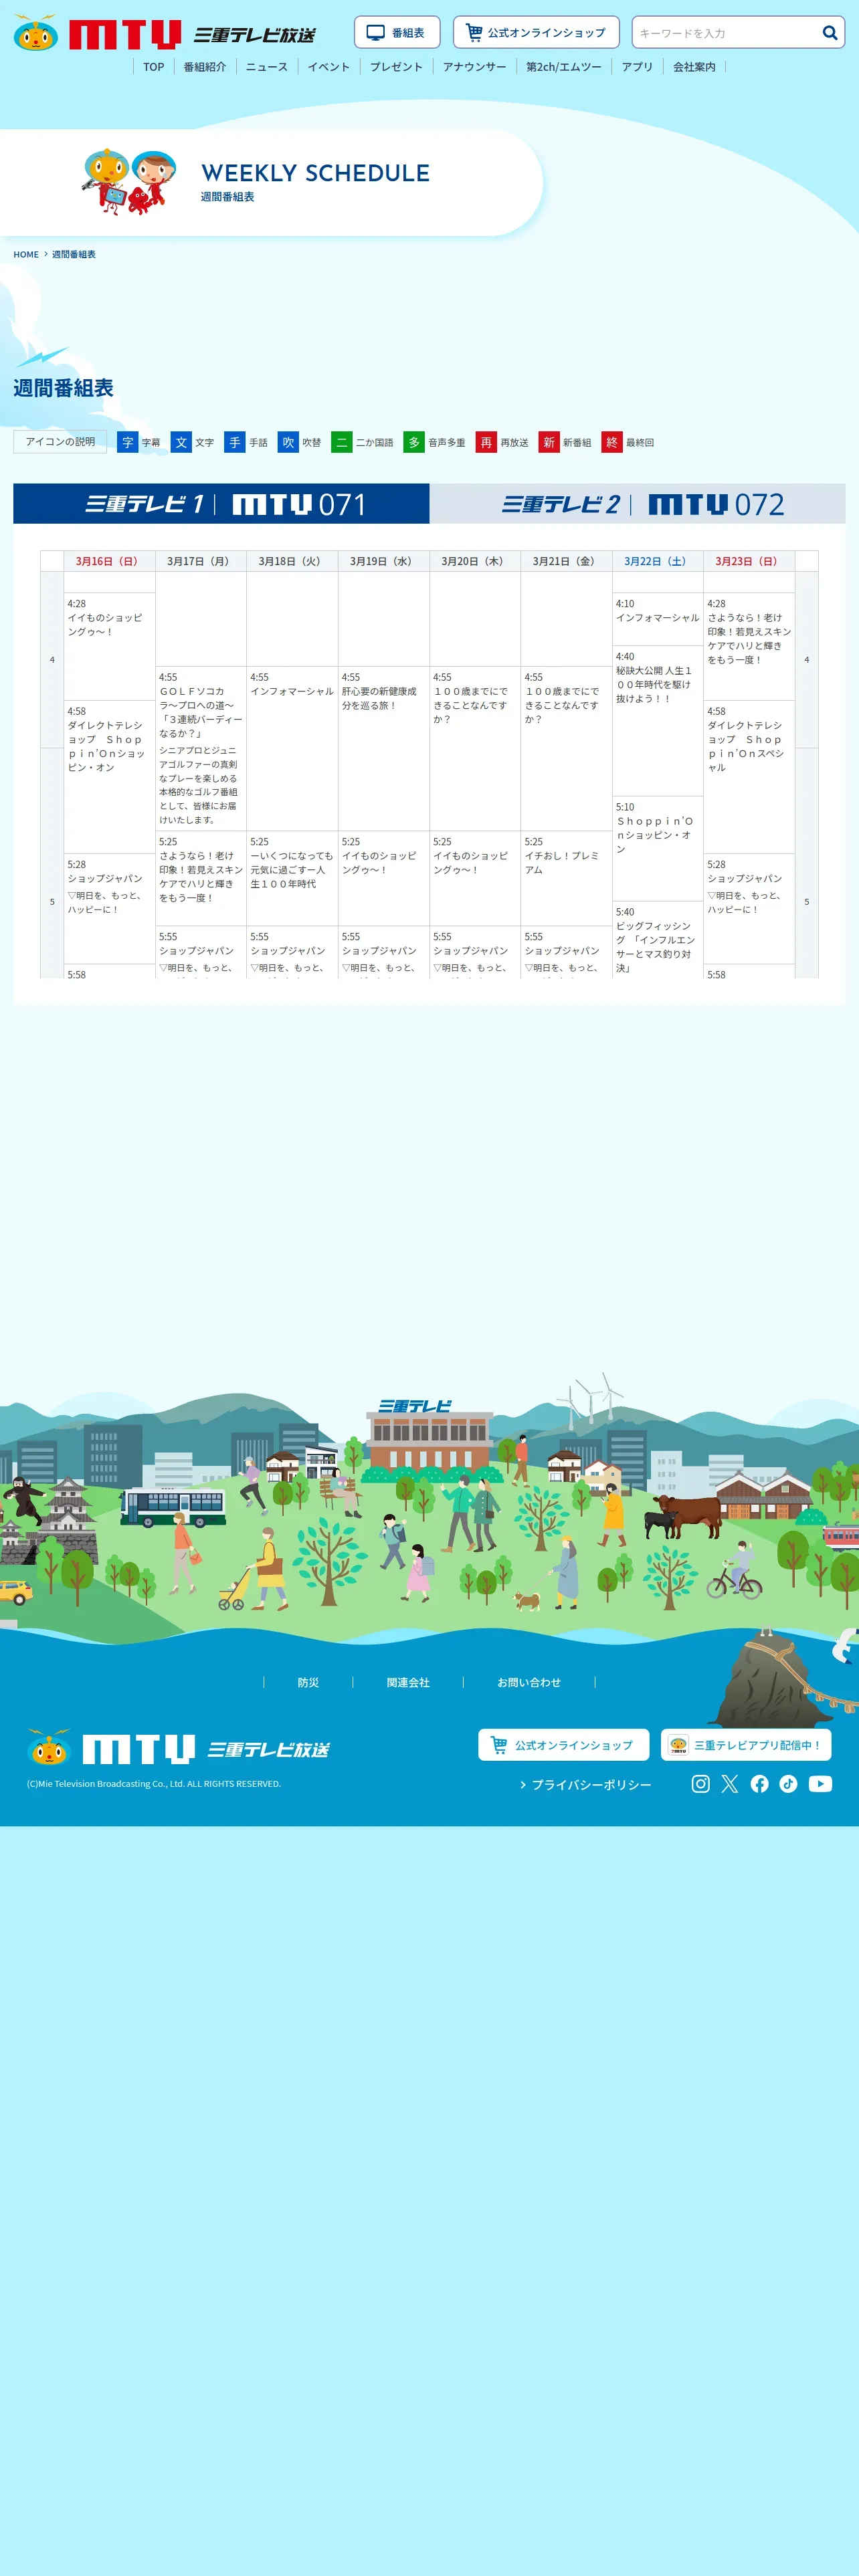Open the footer X (Twitter) icon
Screen dimensions: 859x2576
click(730, 1783)
